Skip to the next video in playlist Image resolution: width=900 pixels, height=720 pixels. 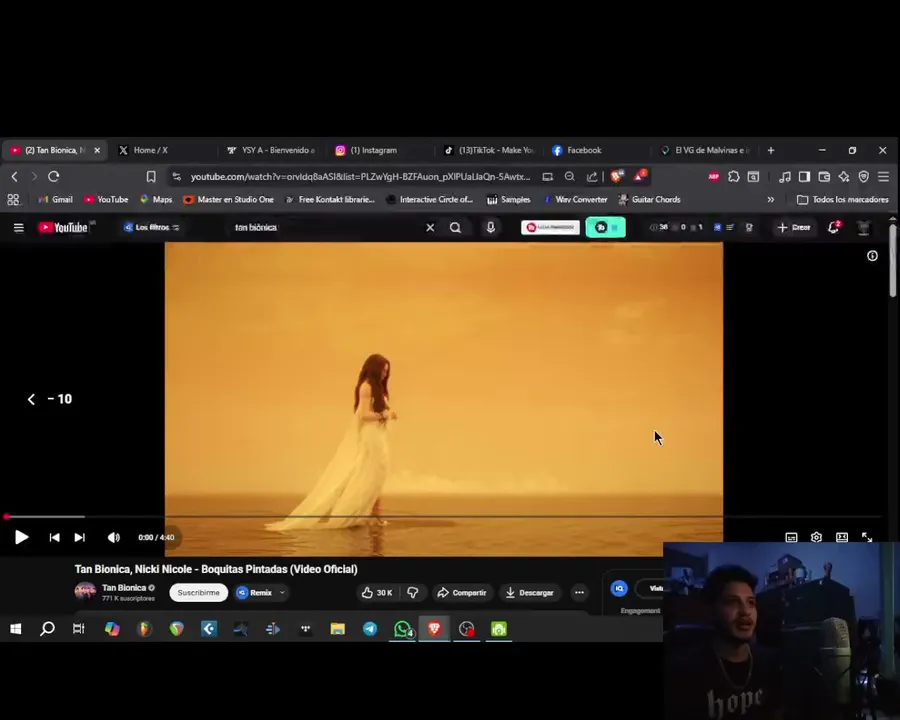[80, 537]
